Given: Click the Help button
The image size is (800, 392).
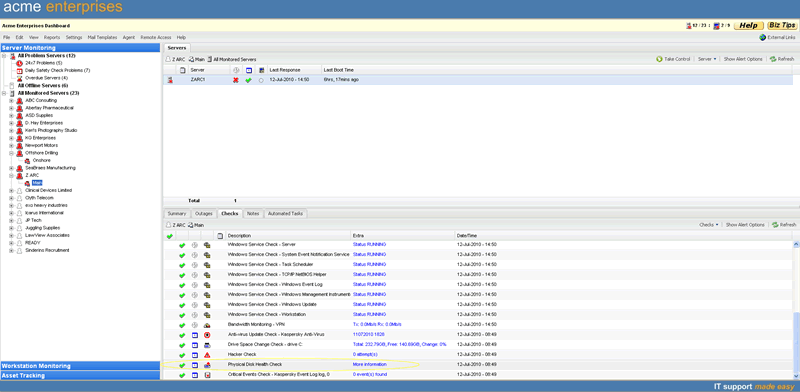Looking at the screenshot, I should [749, 26].
